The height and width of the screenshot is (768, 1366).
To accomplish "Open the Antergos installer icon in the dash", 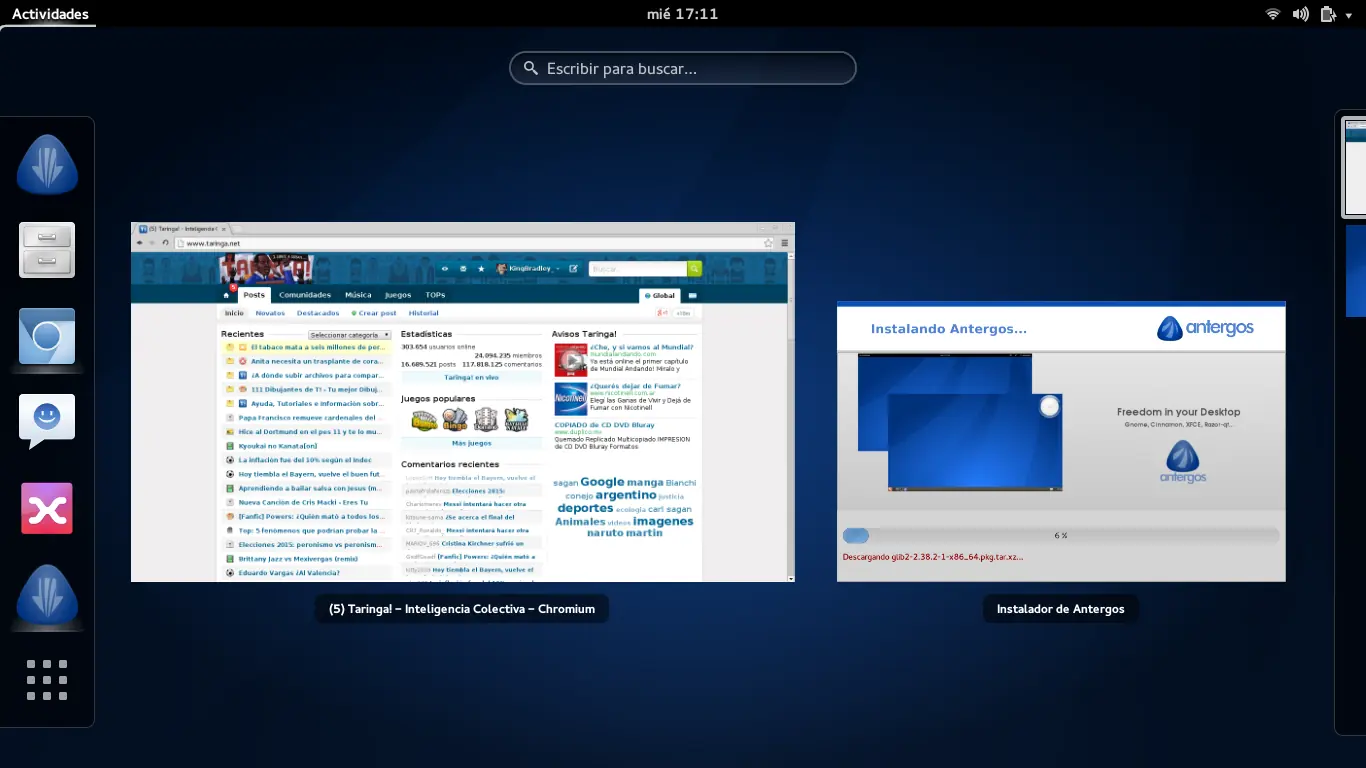I will tap(47, 165).
